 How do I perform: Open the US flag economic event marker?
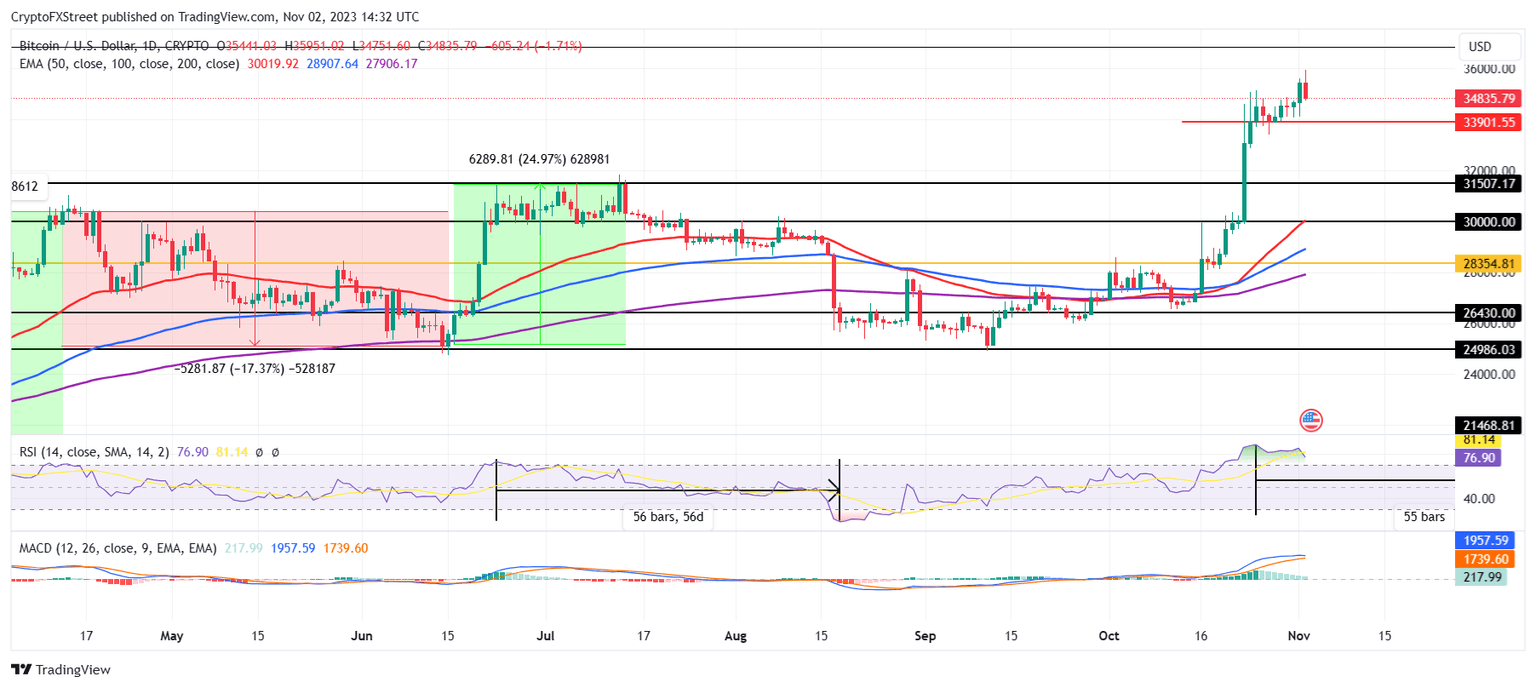tap(1310, 420)
